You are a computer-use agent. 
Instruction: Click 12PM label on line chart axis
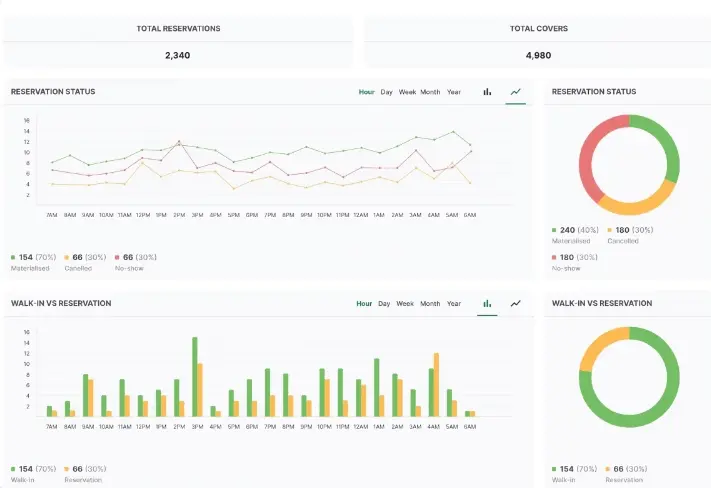(143, 215)
